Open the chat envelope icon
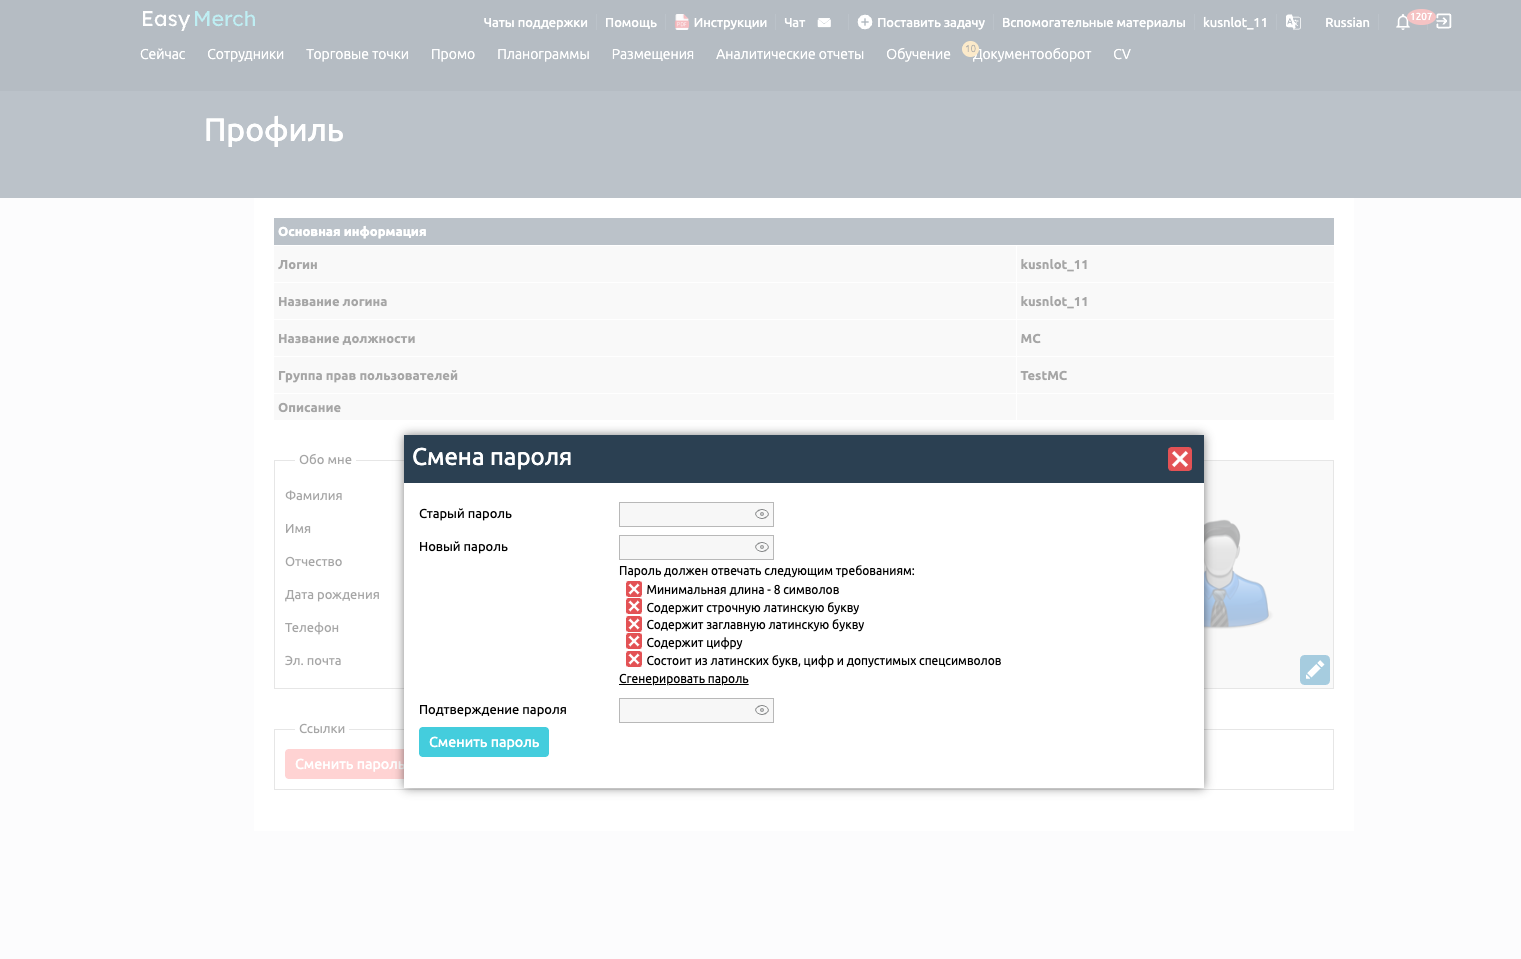This screenshot has width=1521, height=959. [824, 22]
